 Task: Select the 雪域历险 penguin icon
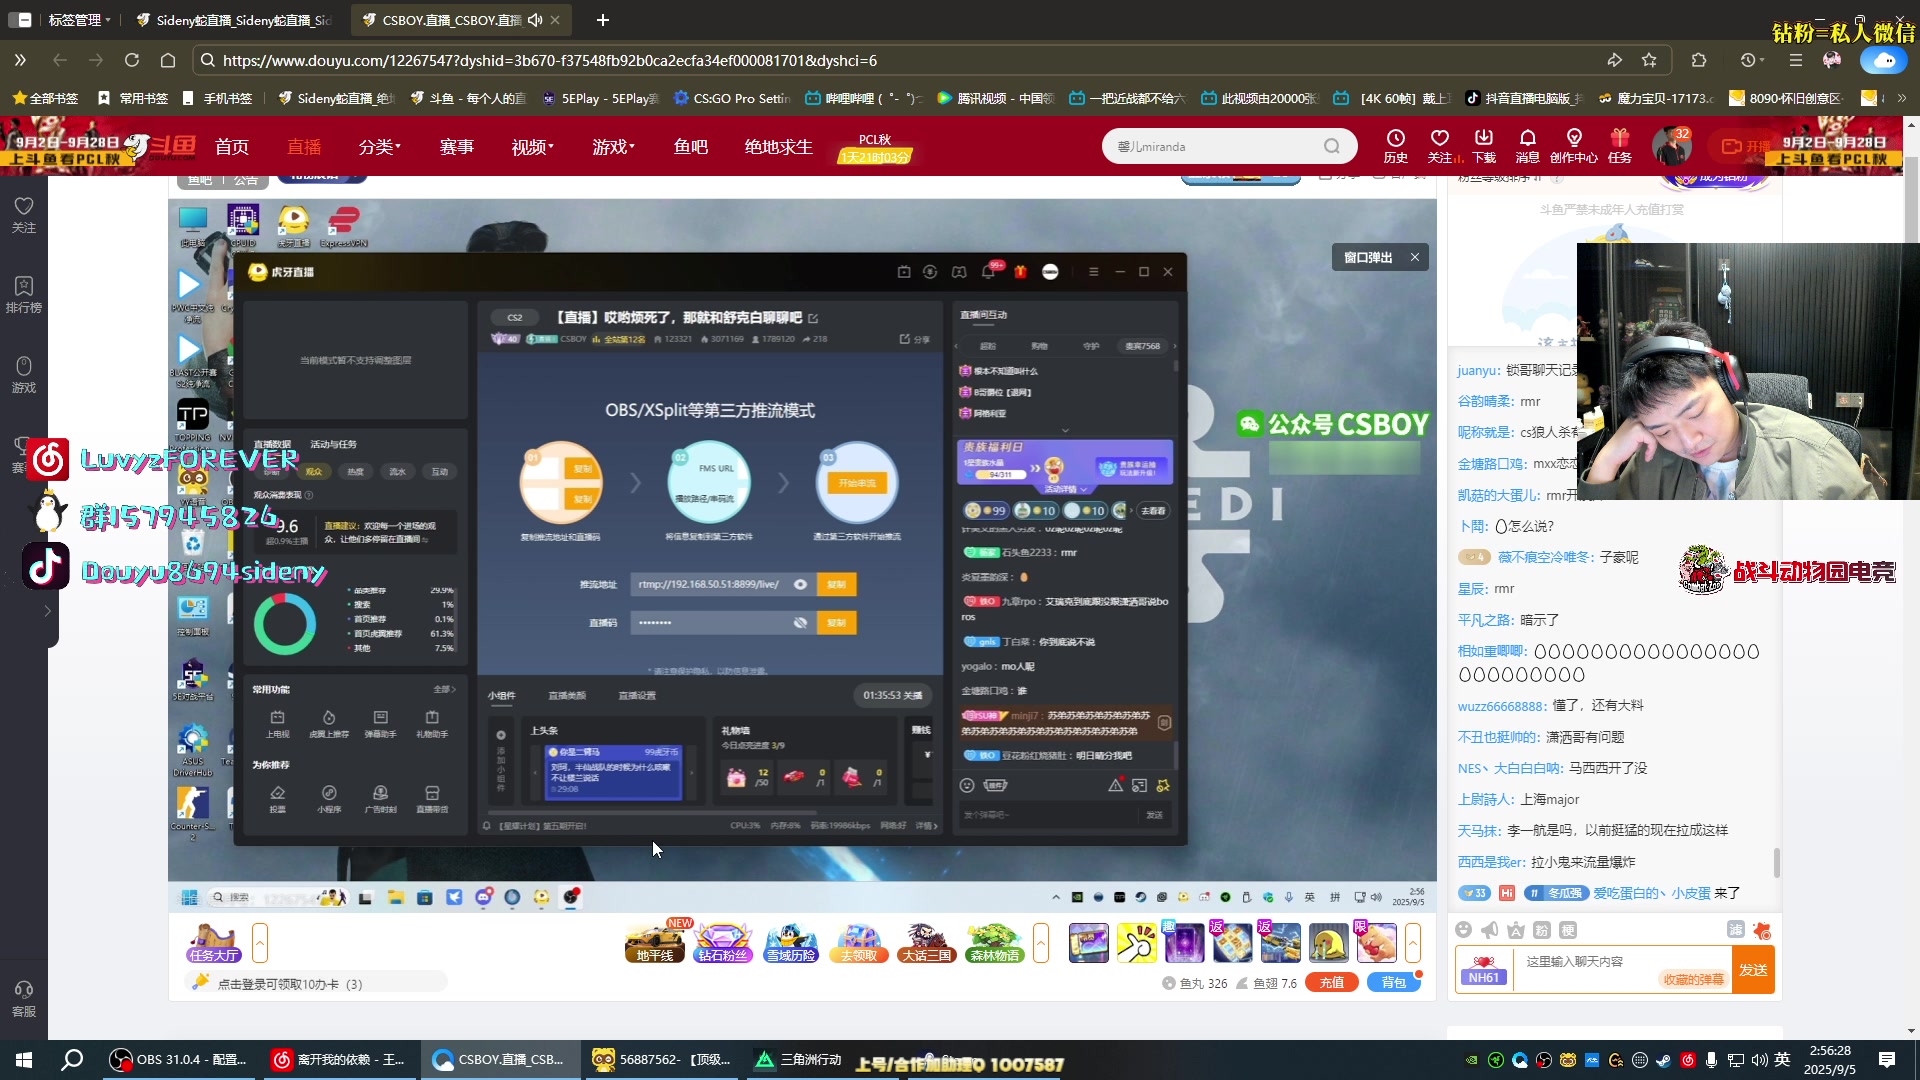tap(791, 943)
